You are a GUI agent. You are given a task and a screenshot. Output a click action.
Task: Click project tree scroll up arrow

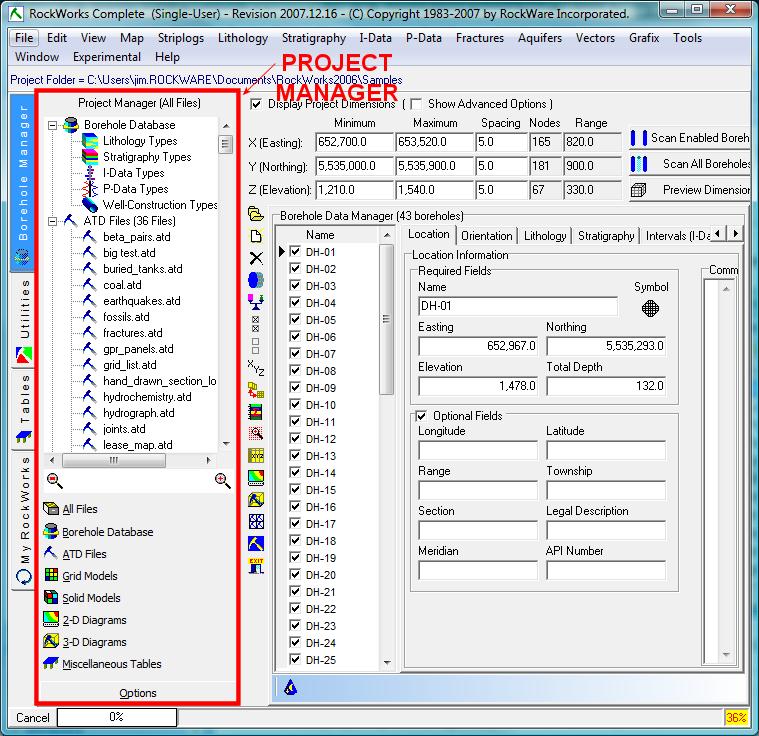226,126
